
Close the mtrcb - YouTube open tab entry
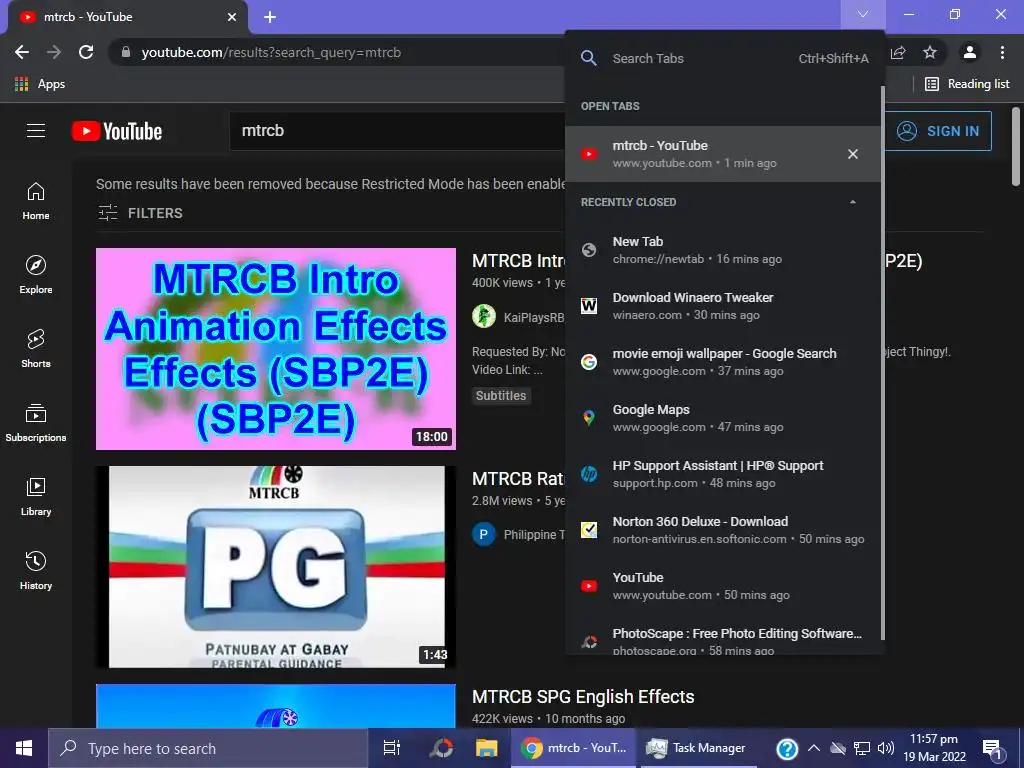852,154
